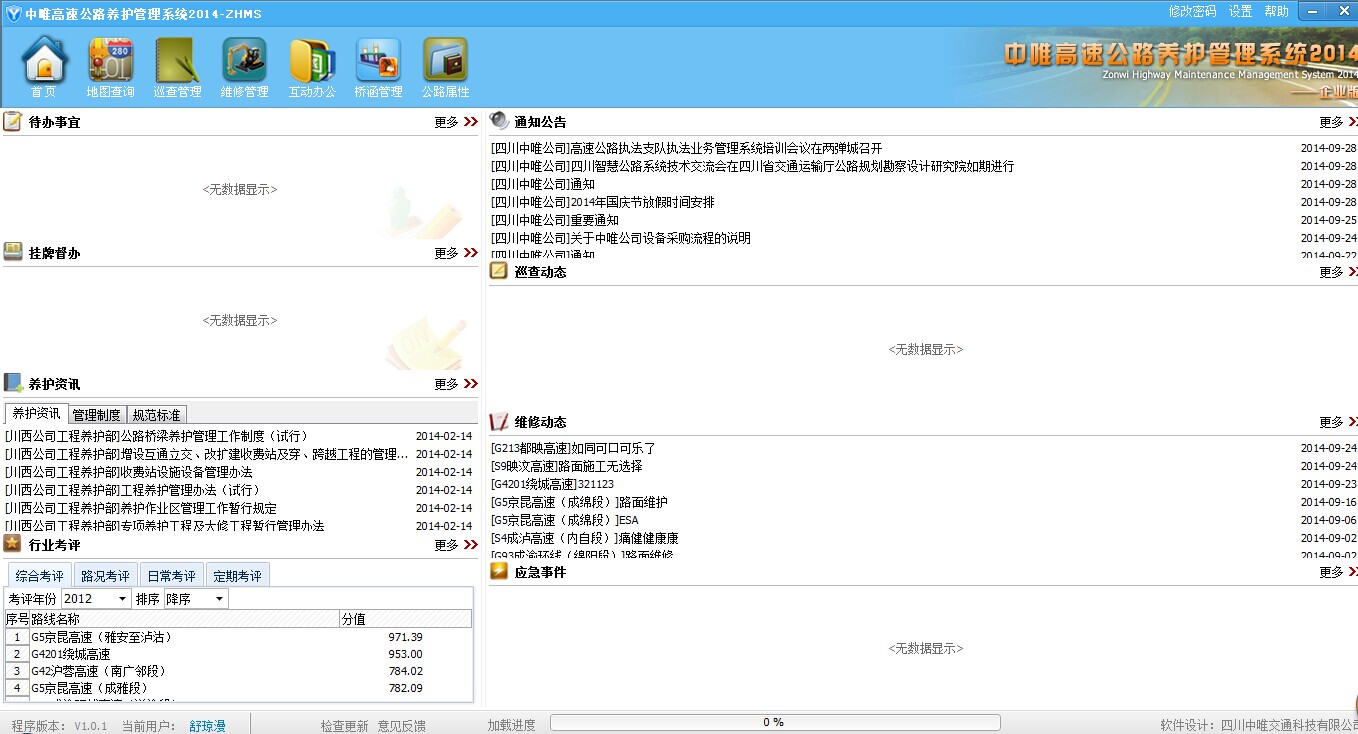
Task: Open 养护作业区管理工作暂行规定 article
Action: pyautogui.click(x=141, y=508)
